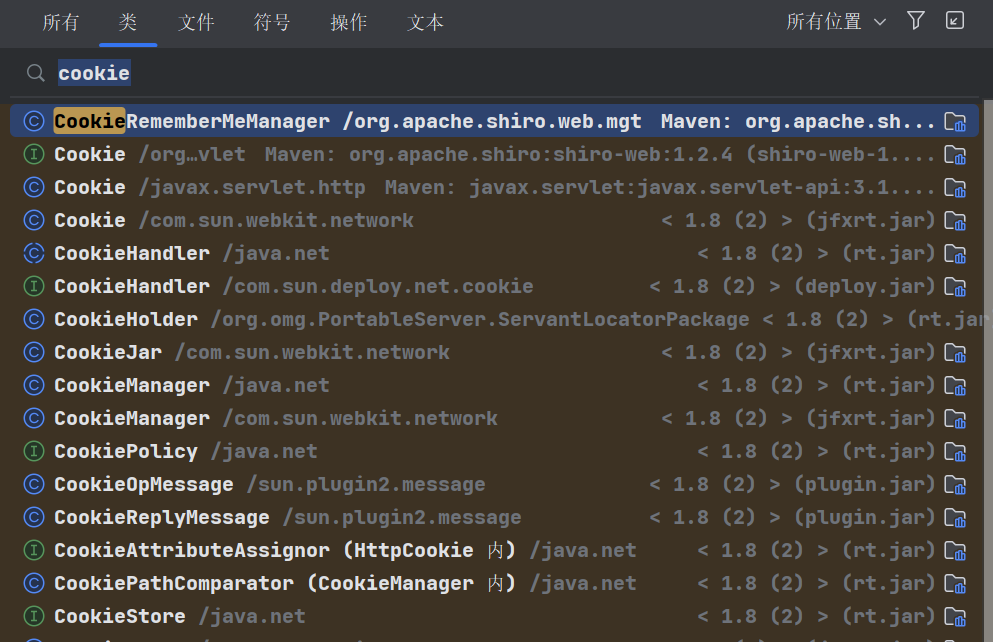Open the filter options for search results
The height and width of the screenshot is (642, 993).
coord(916,20)
